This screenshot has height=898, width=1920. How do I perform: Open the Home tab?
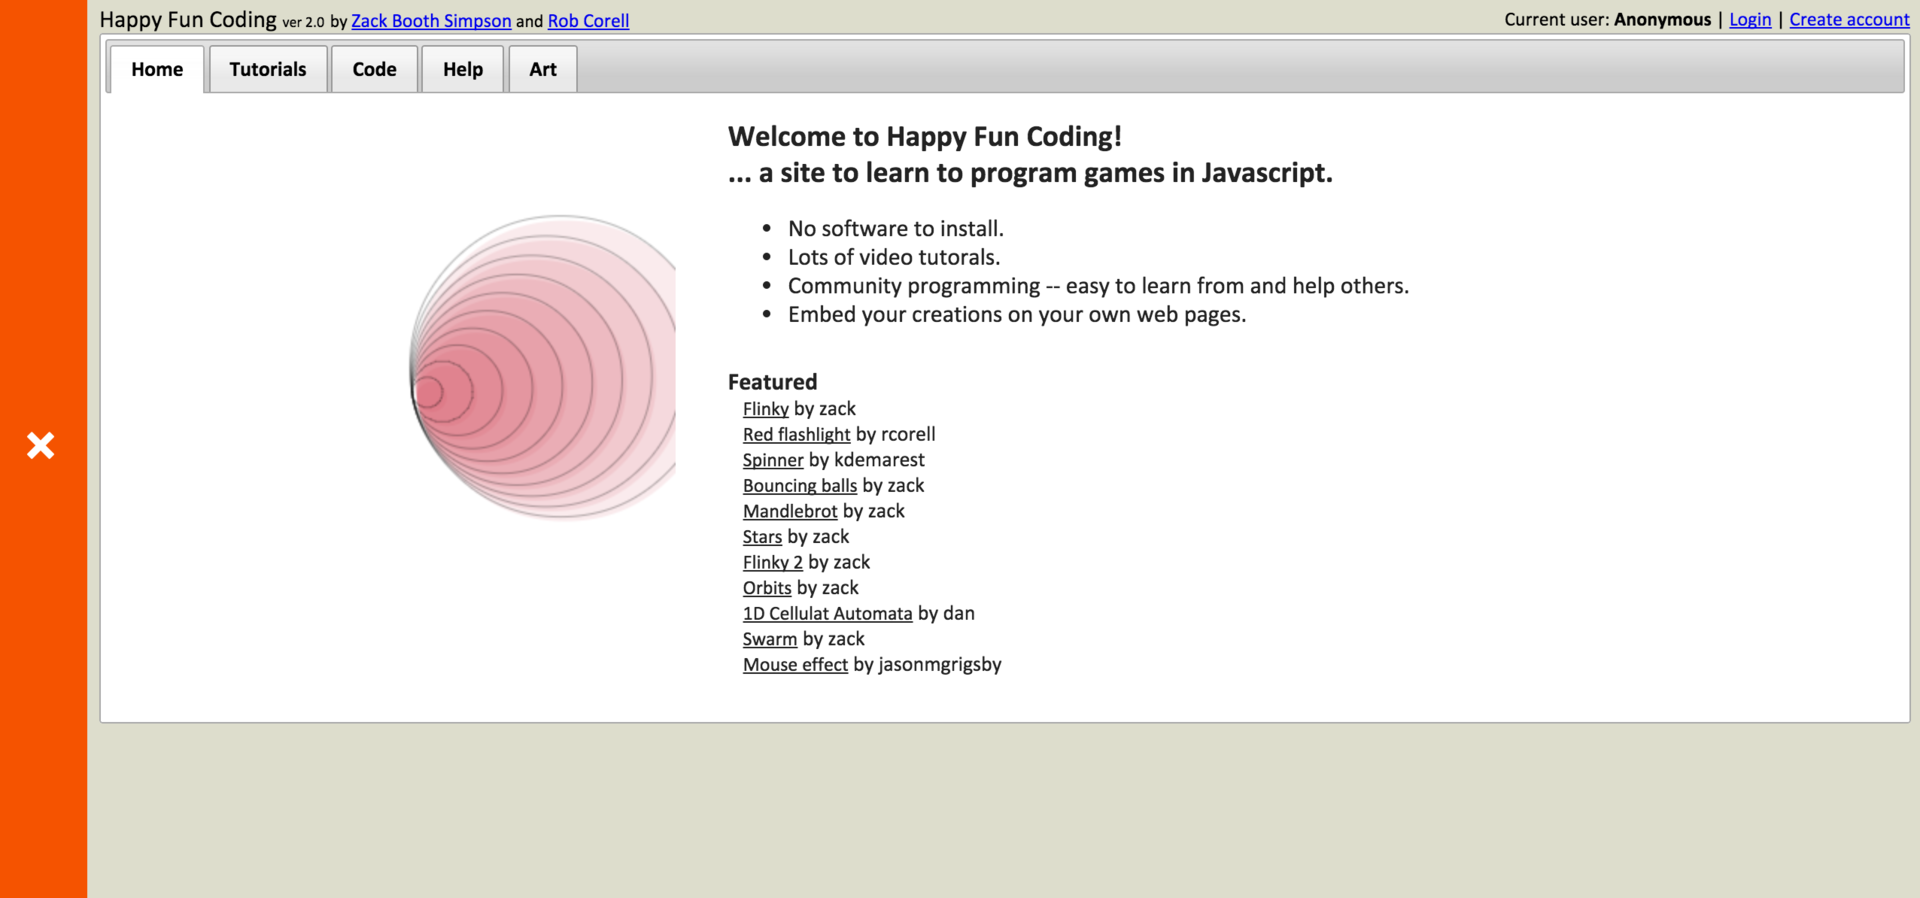[157, 69]
